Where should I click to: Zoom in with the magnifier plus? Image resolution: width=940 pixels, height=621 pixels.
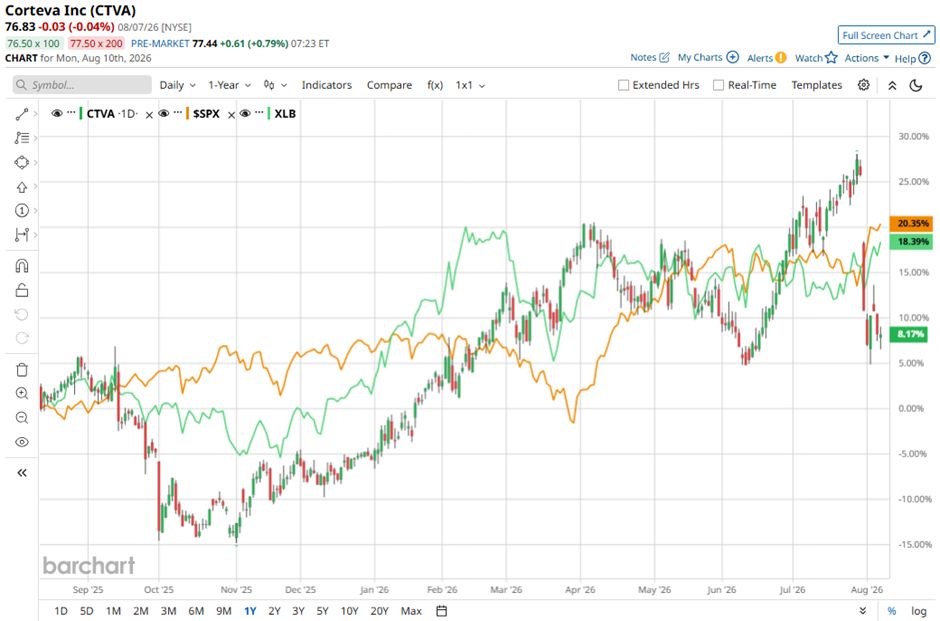(22, 393)
